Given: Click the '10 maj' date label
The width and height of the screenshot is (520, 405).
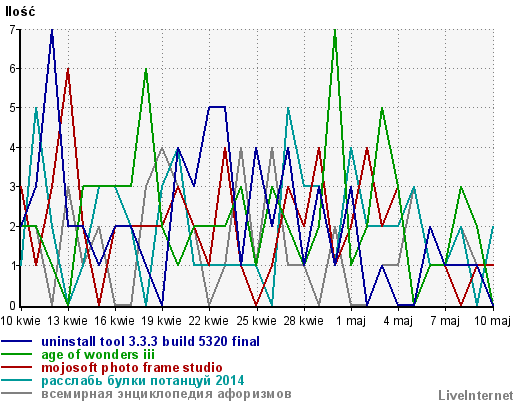Looking at the screenshot, I should pos(492,321).
